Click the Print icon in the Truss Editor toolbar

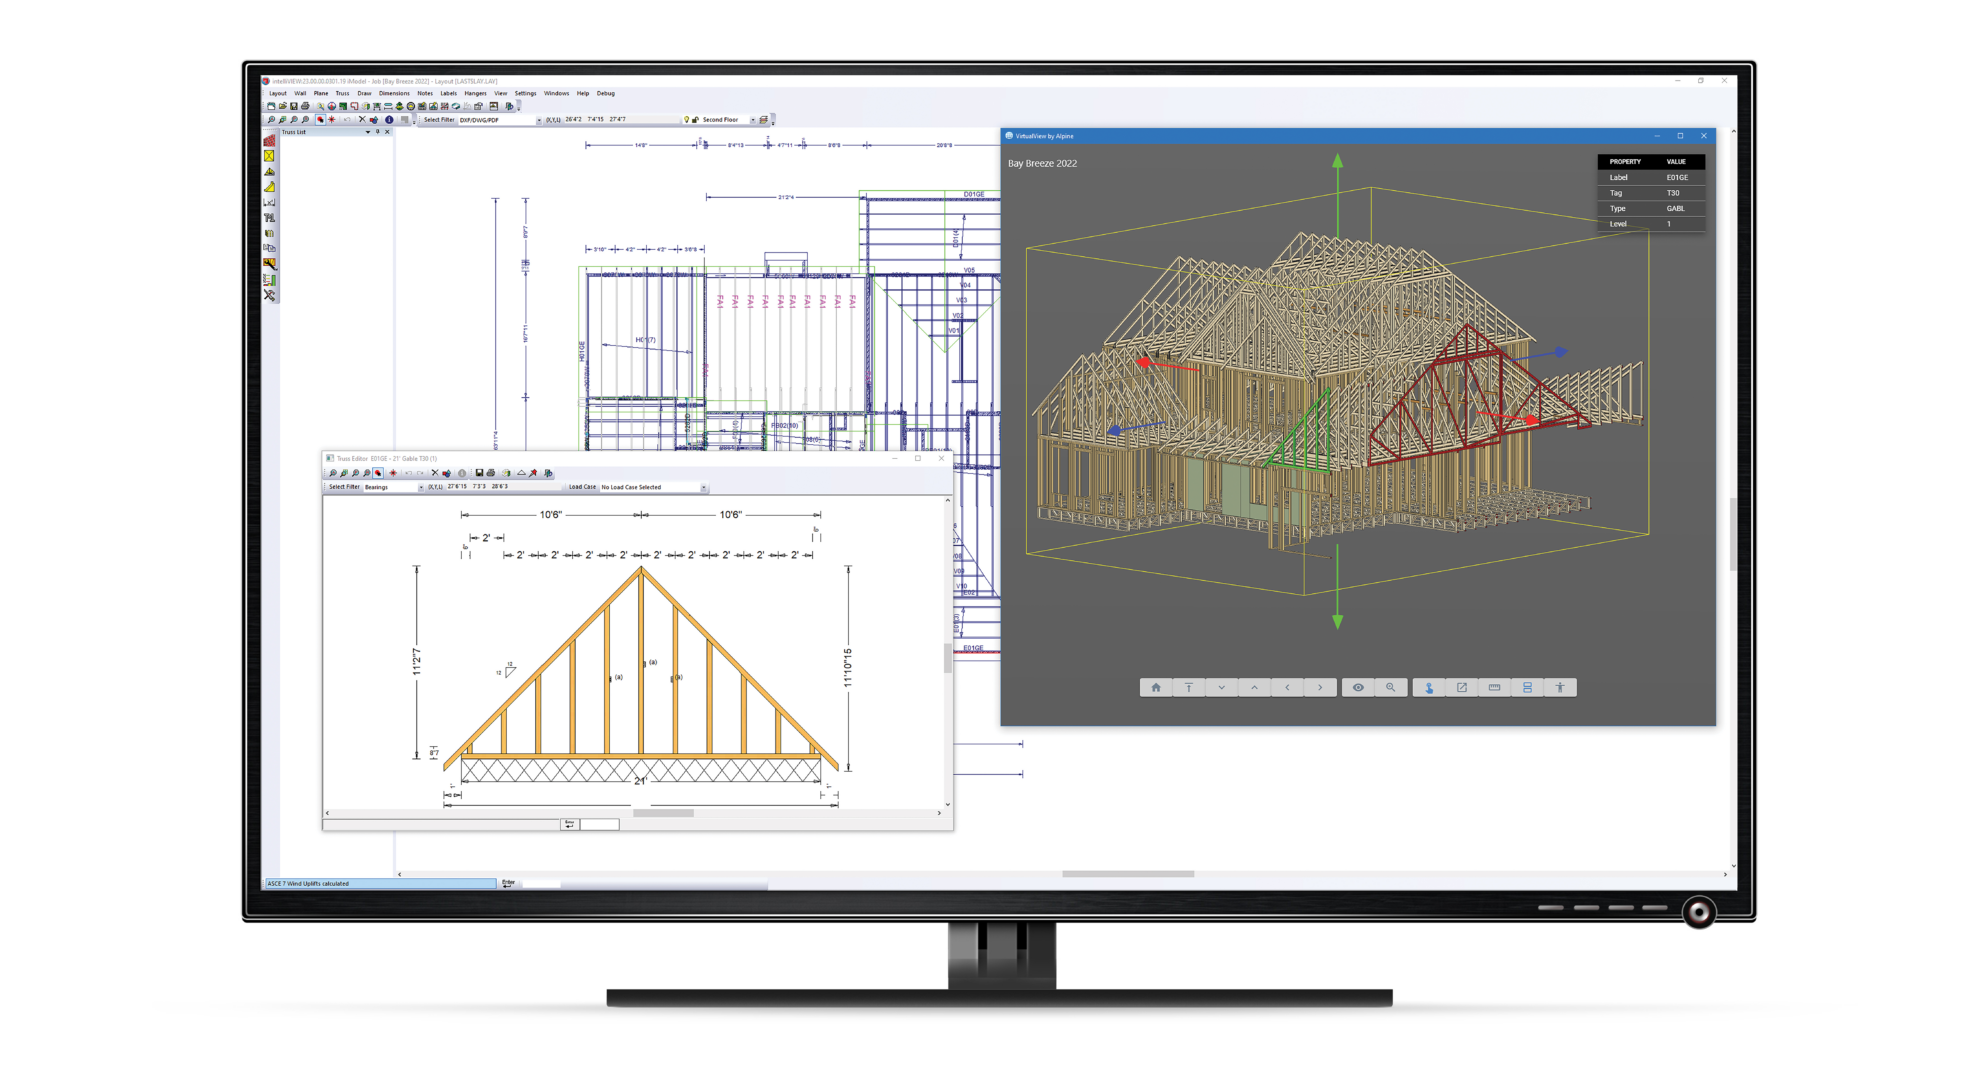tap(491, 473)
